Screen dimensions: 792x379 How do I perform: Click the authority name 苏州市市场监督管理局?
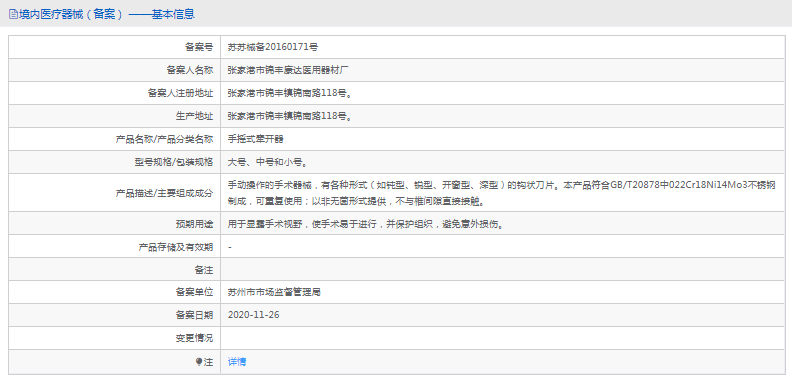click(274, 293)
